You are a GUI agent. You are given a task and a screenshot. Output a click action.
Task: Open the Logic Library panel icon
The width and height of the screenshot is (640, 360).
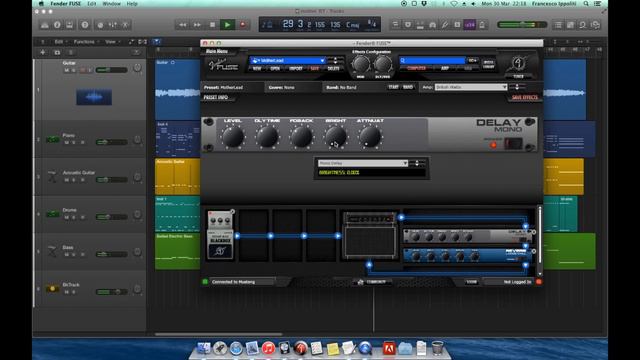pos(44,25)
